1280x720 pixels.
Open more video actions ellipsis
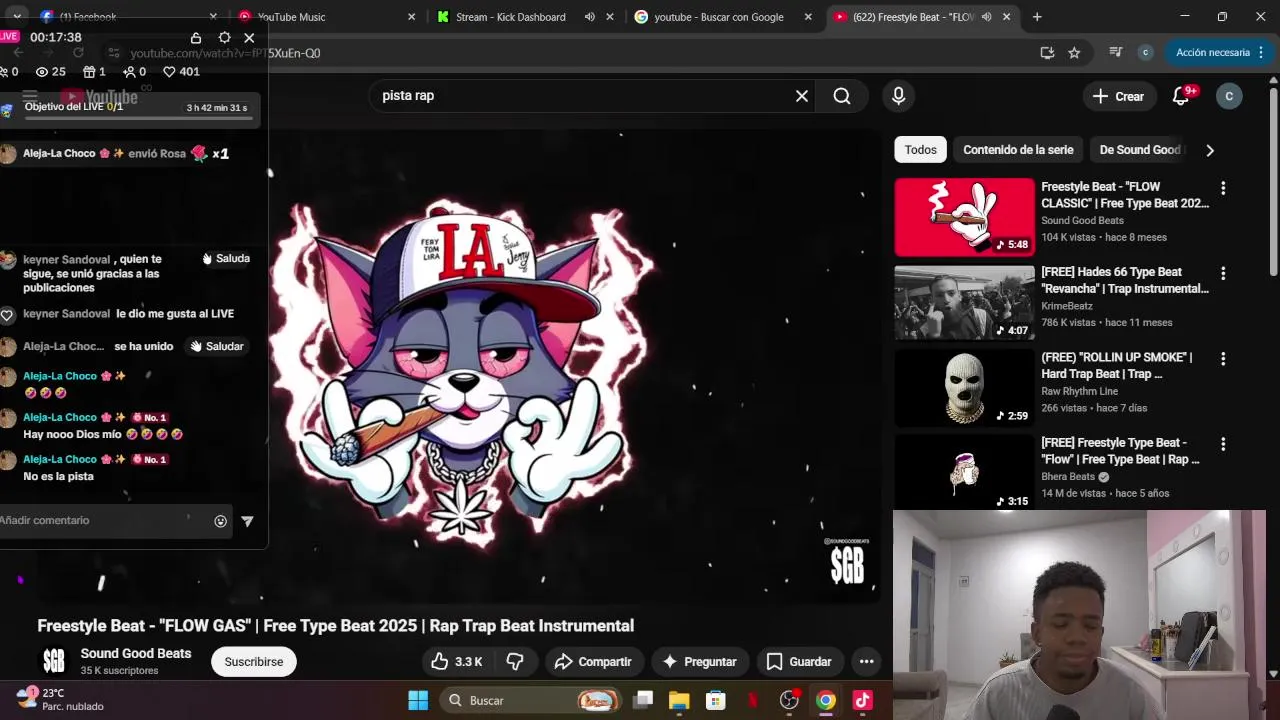tap(866, 662)
